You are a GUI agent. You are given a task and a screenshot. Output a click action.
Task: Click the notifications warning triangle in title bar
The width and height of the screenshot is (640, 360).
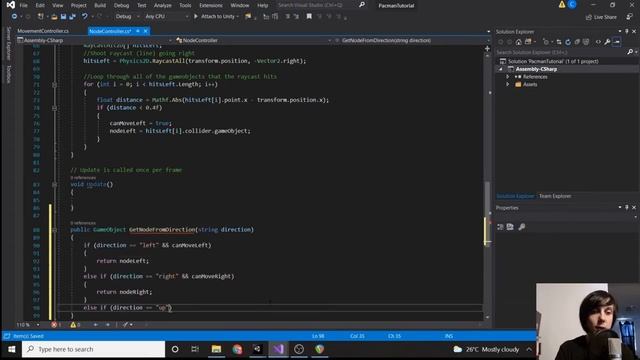tap(562, 4)
